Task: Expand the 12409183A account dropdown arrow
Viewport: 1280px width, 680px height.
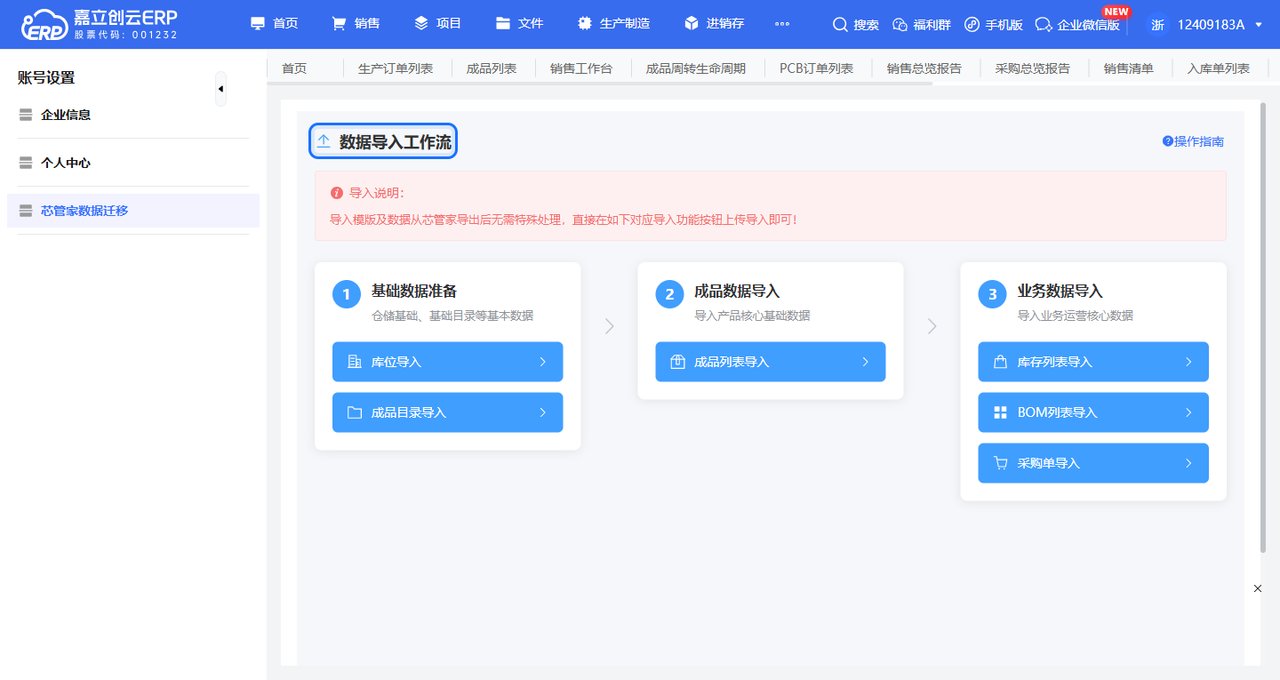Action: (1258, 25)
